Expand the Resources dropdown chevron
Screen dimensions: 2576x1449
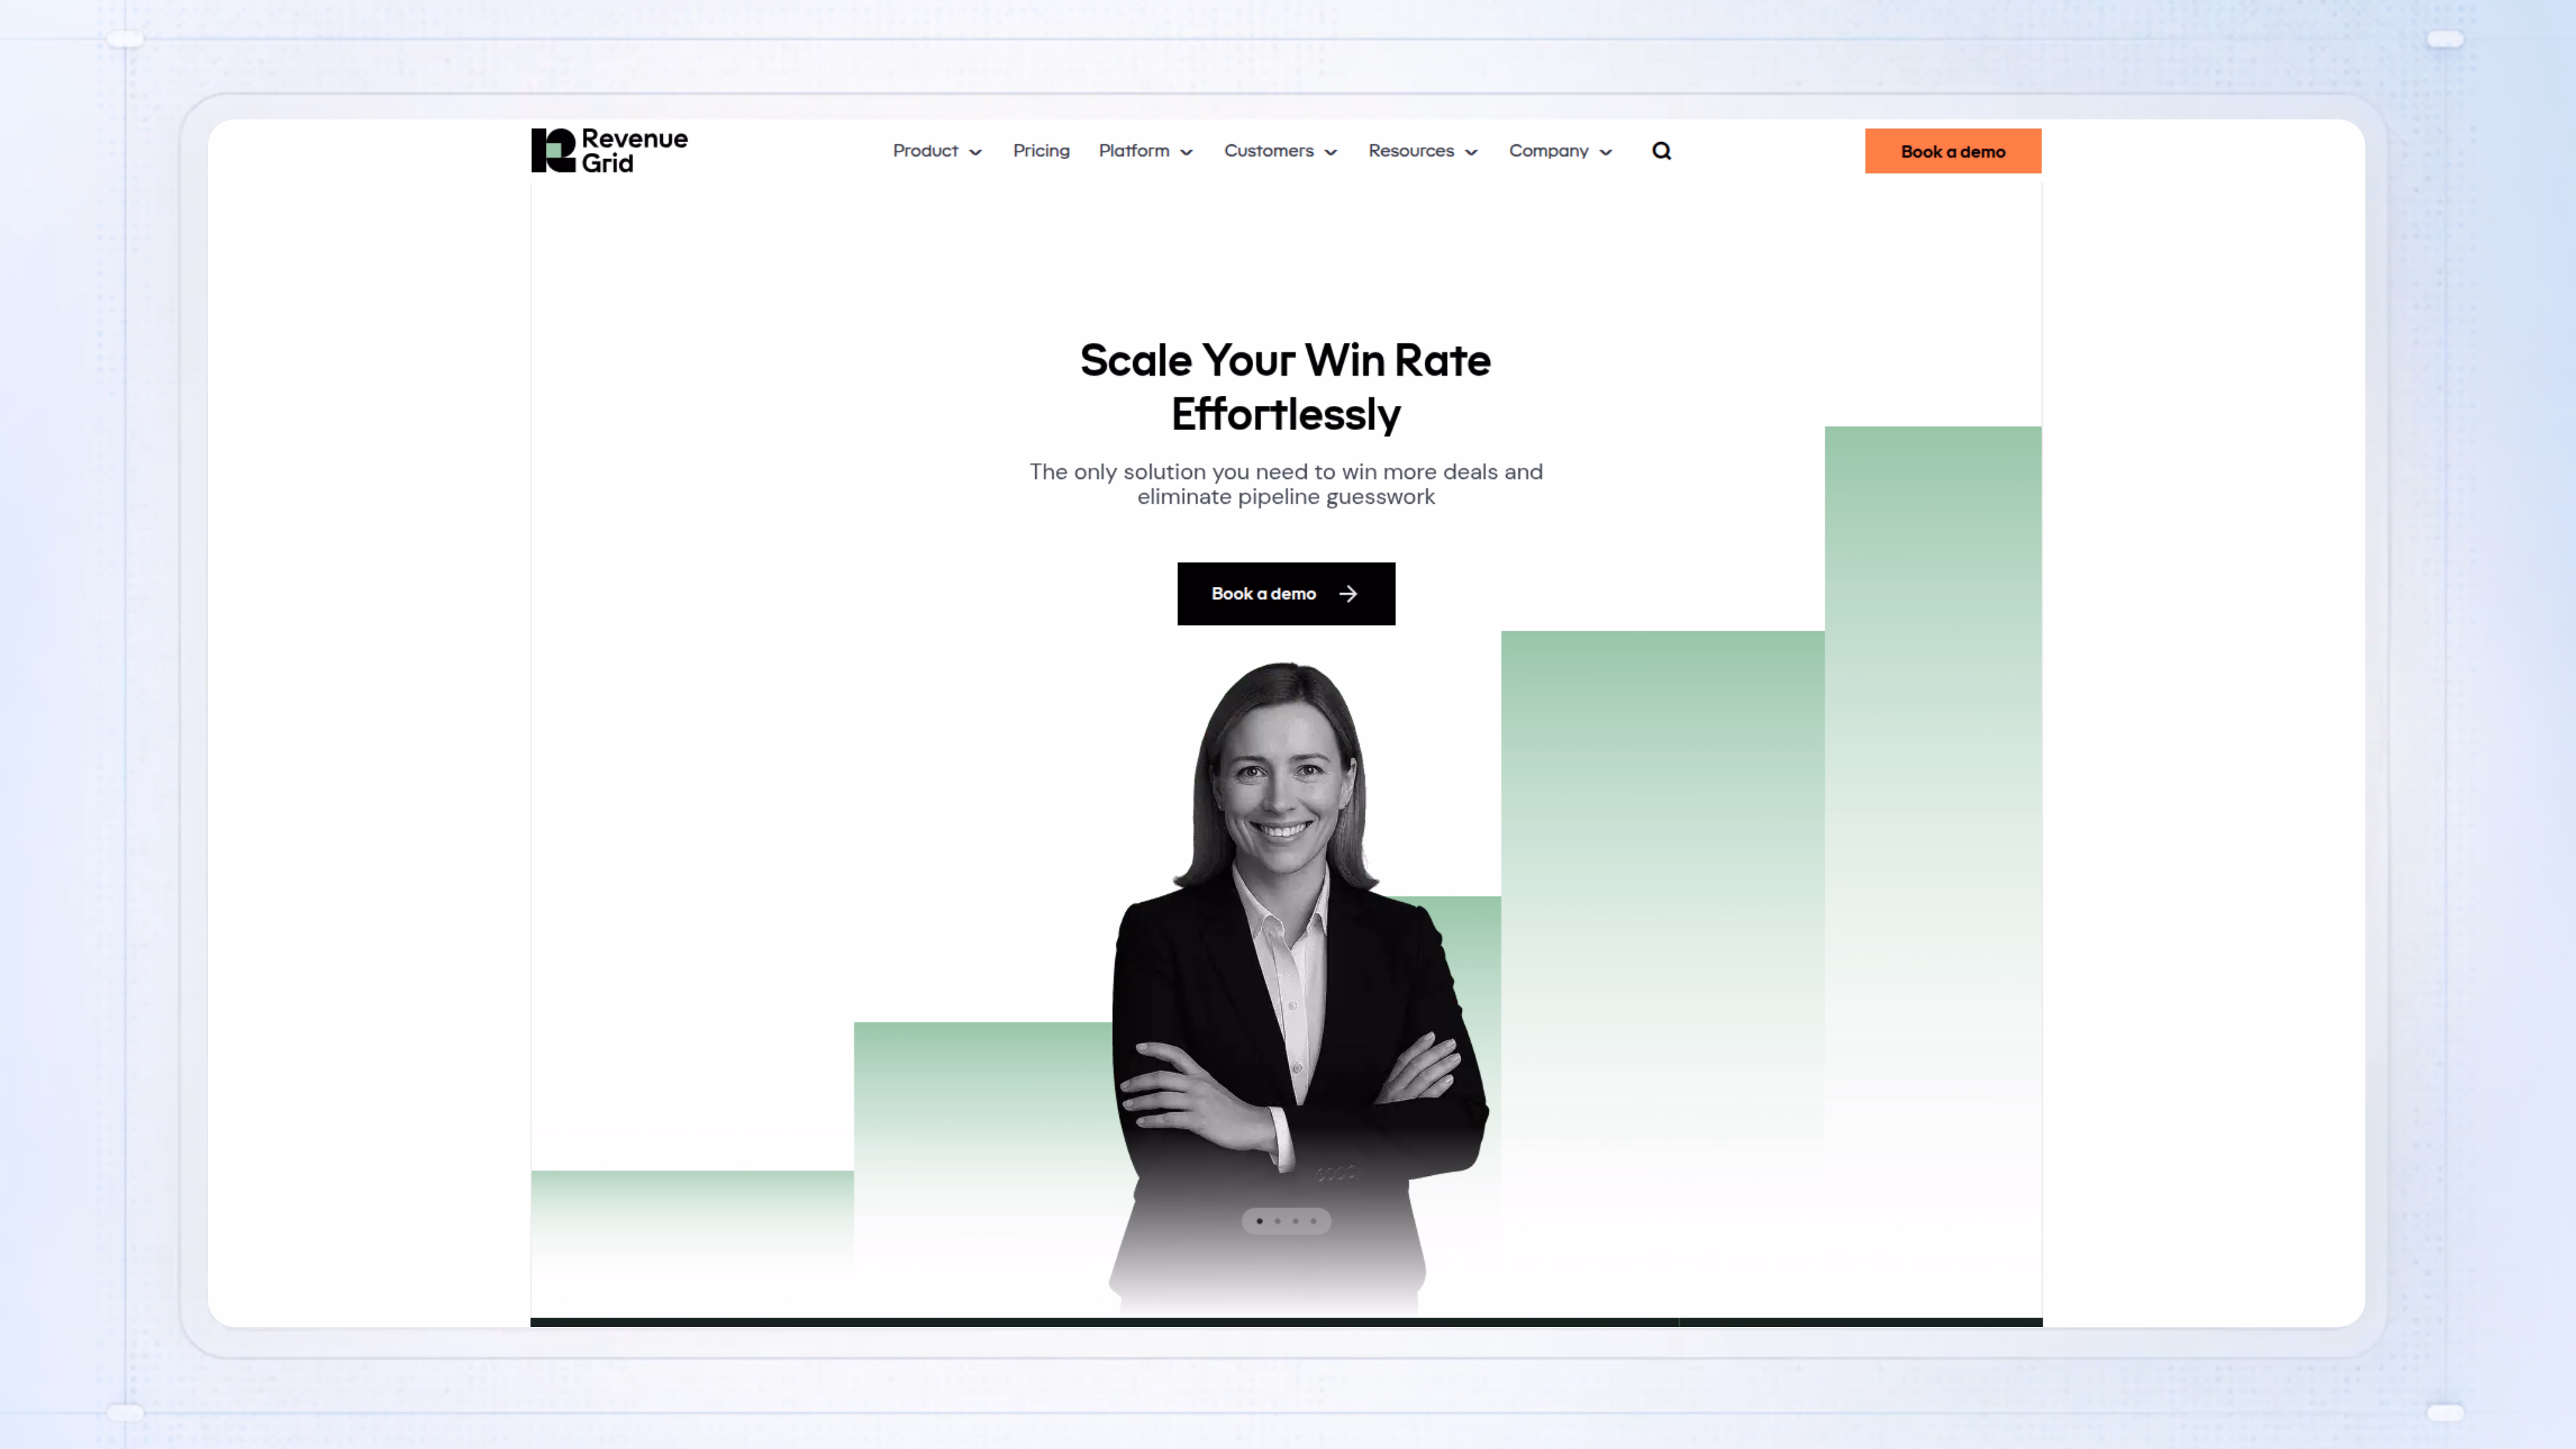(1471, 153)
